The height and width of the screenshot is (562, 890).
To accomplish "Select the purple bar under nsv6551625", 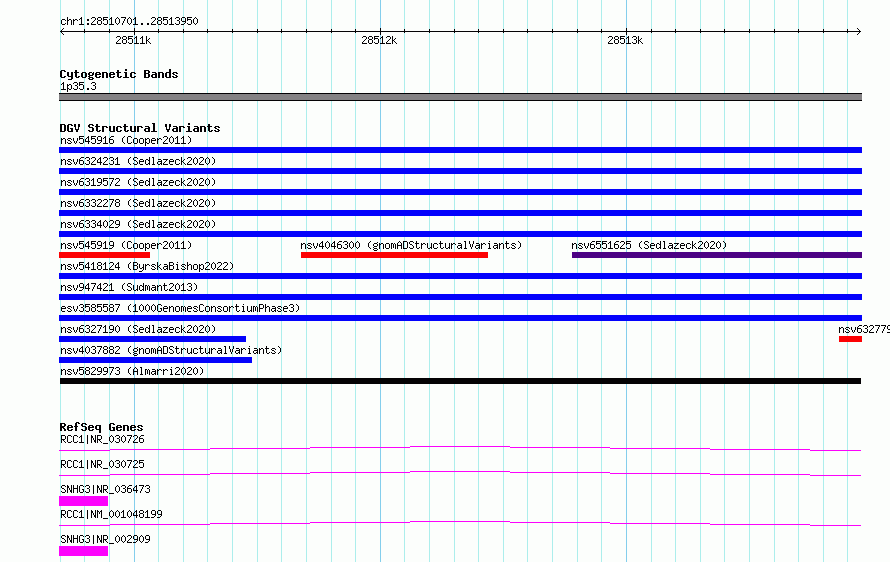I will coord(717,255).
